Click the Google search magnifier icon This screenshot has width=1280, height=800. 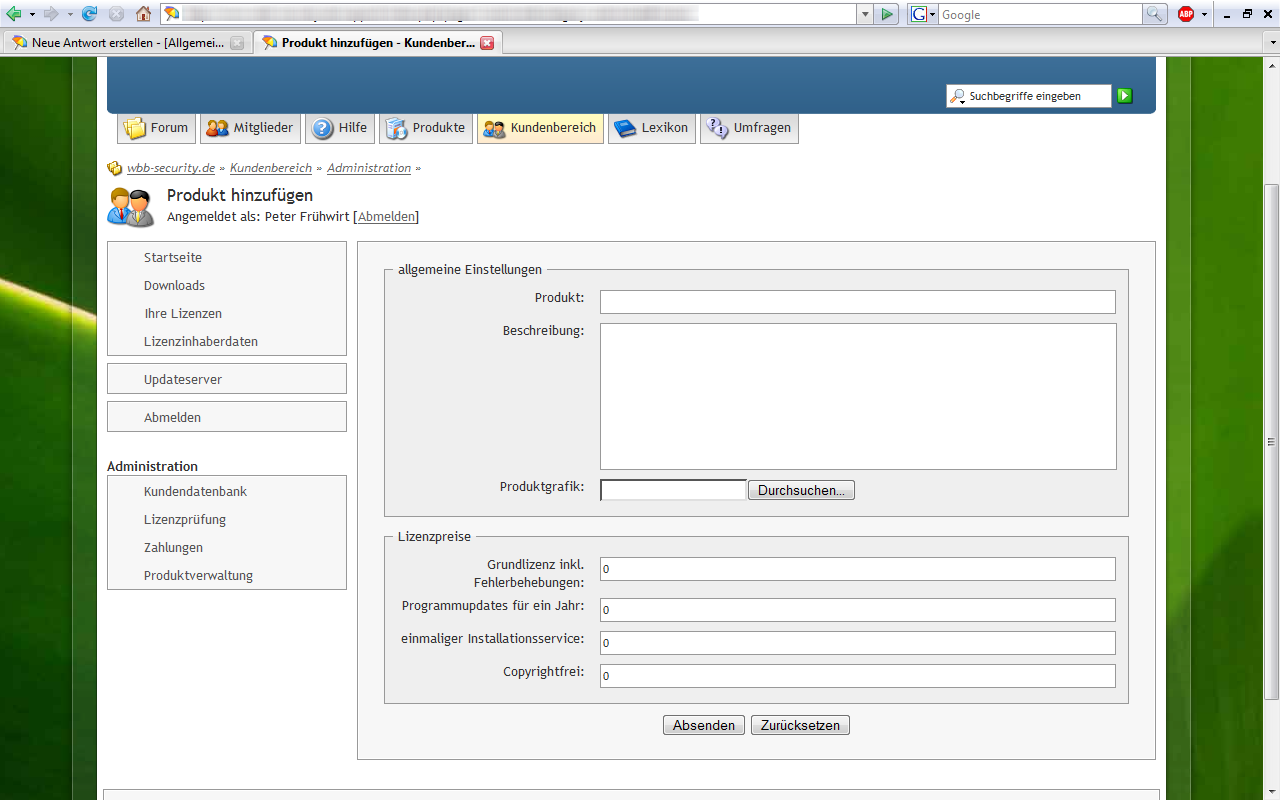(1155, 14)
